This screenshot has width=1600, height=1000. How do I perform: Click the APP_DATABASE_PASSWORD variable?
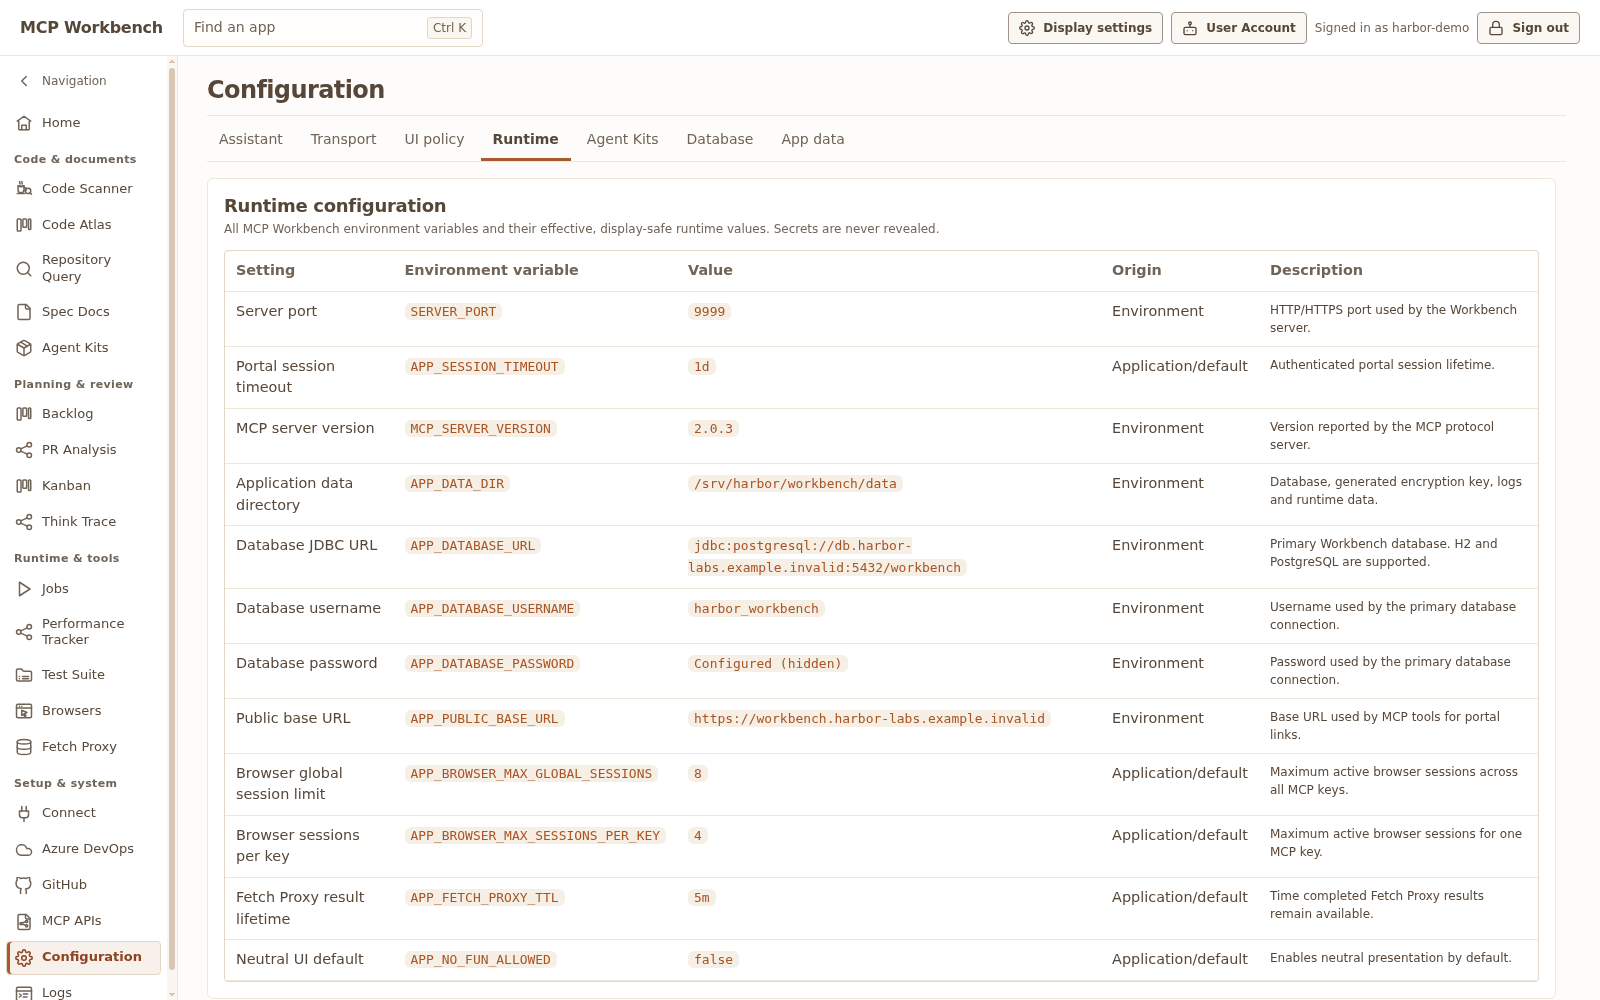pyautogui.click(x=492, y=664)
